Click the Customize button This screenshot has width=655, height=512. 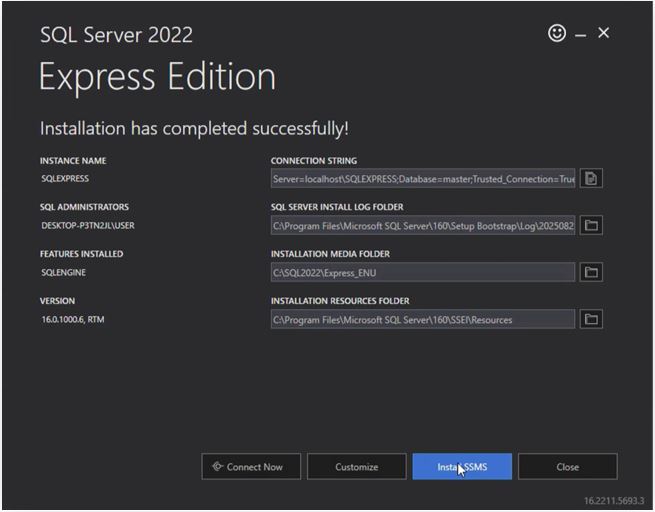(x=356, y=467)
